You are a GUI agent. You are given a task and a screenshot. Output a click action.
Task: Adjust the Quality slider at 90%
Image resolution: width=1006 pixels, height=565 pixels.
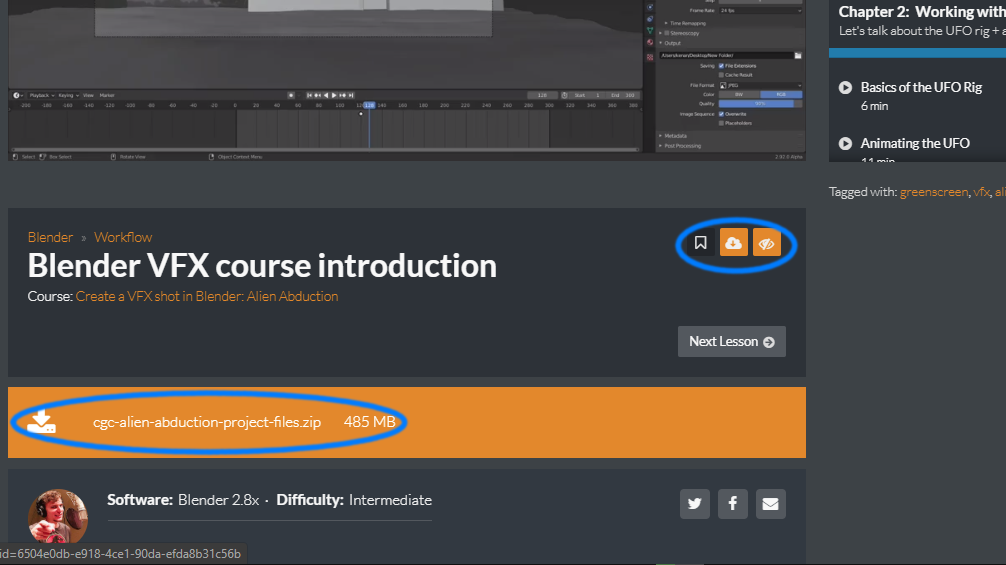760,104
